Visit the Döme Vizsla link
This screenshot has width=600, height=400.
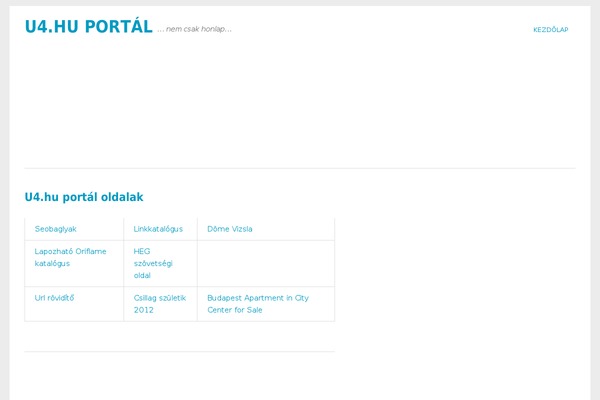click(x=230, y=229)
